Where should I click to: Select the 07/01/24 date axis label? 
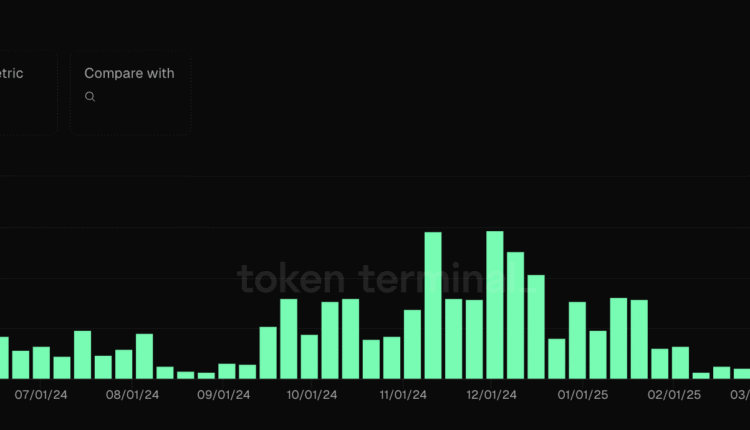coord(40,395)
